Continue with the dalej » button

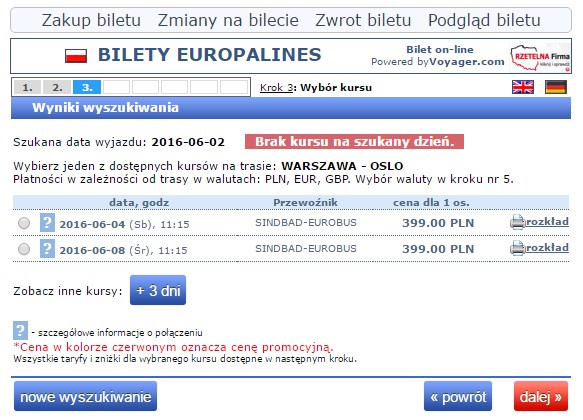coord(541,396)
